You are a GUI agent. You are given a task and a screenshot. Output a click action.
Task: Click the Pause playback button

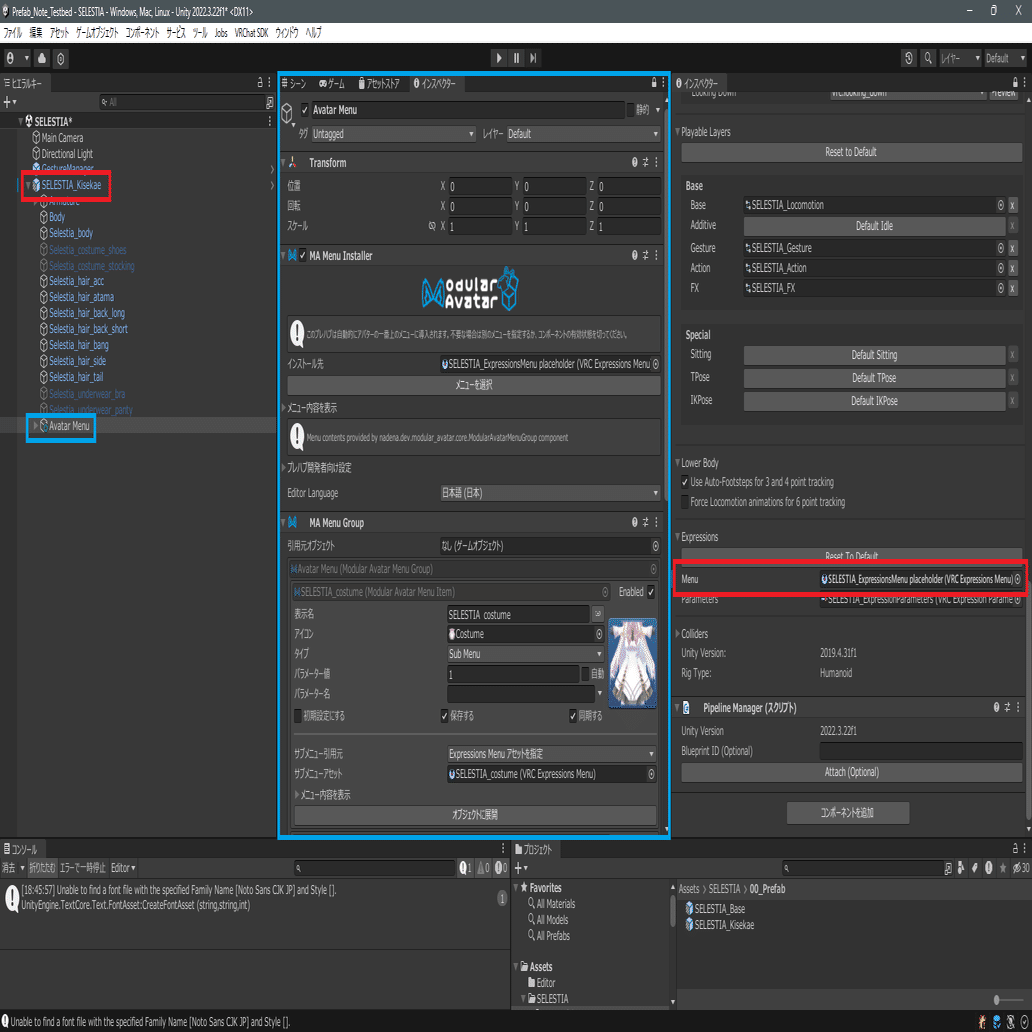pos(516,58)
